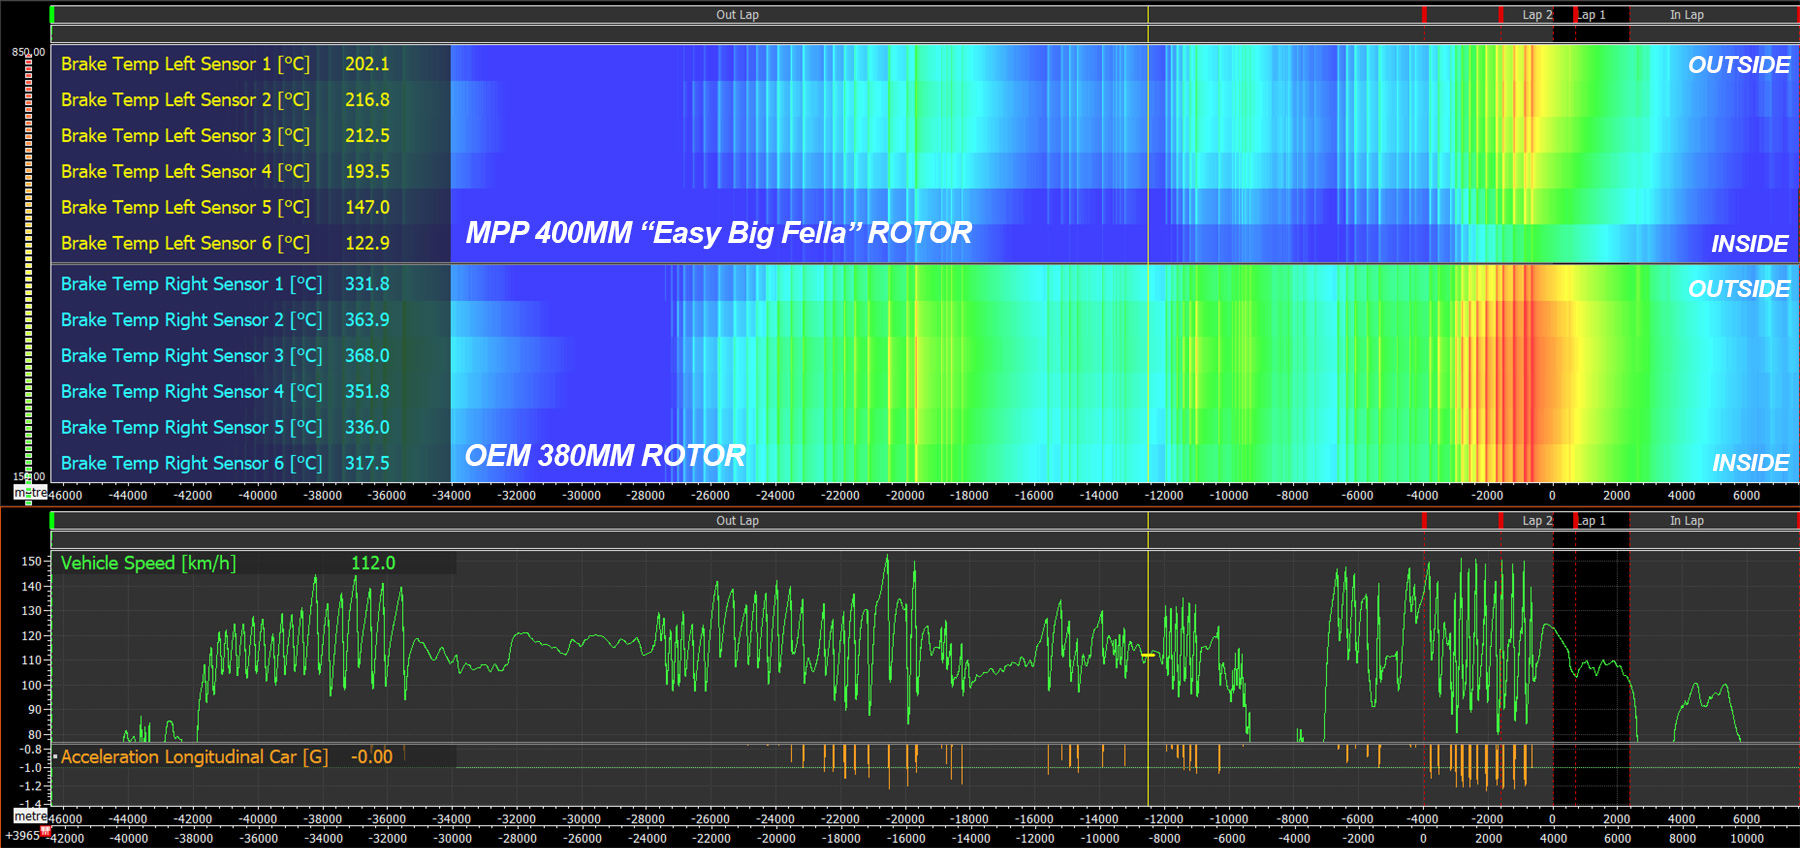
Task: Highlight the Brake Temp Right Sensor 4 channel
Action: (191, 392)
